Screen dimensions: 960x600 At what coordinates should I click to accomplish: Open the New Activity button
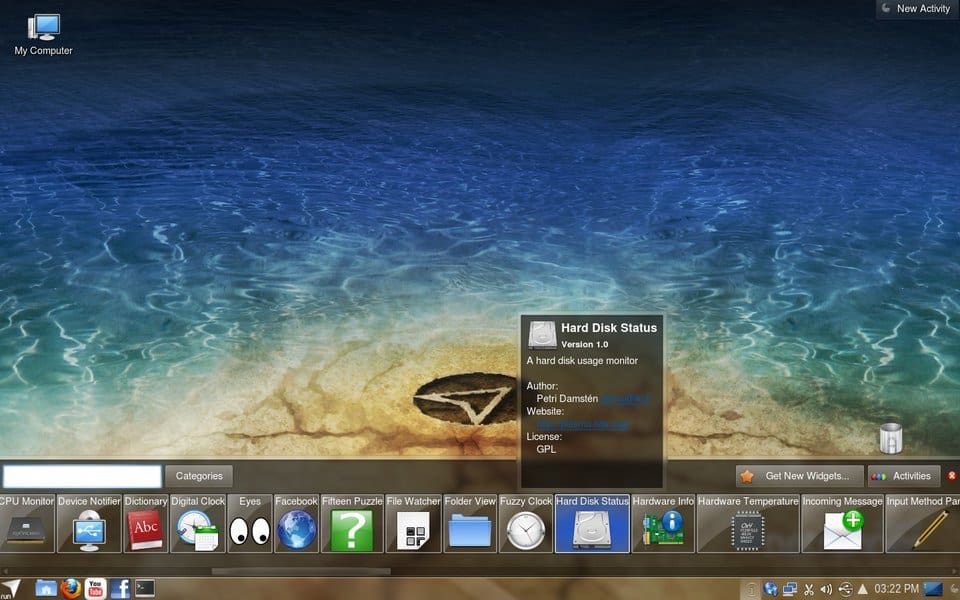(x=917, y=9)
